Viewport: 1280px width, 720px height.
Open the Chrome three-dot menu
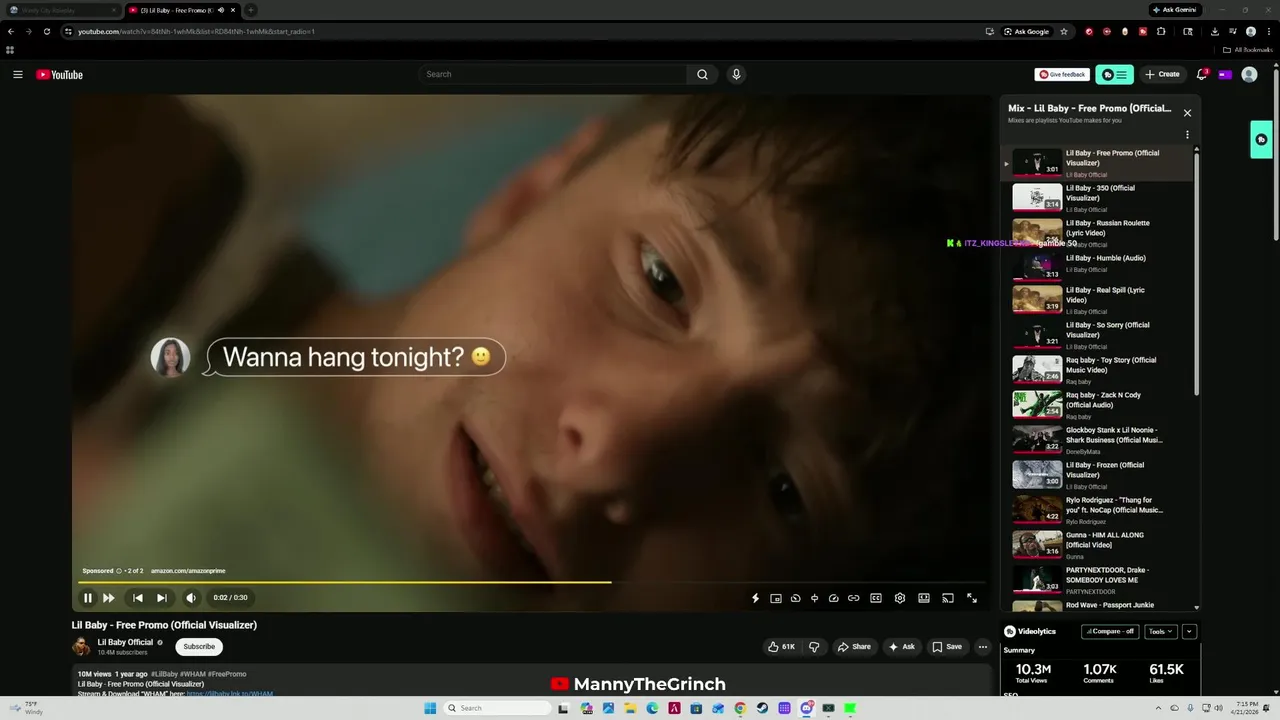point(1268,31)
